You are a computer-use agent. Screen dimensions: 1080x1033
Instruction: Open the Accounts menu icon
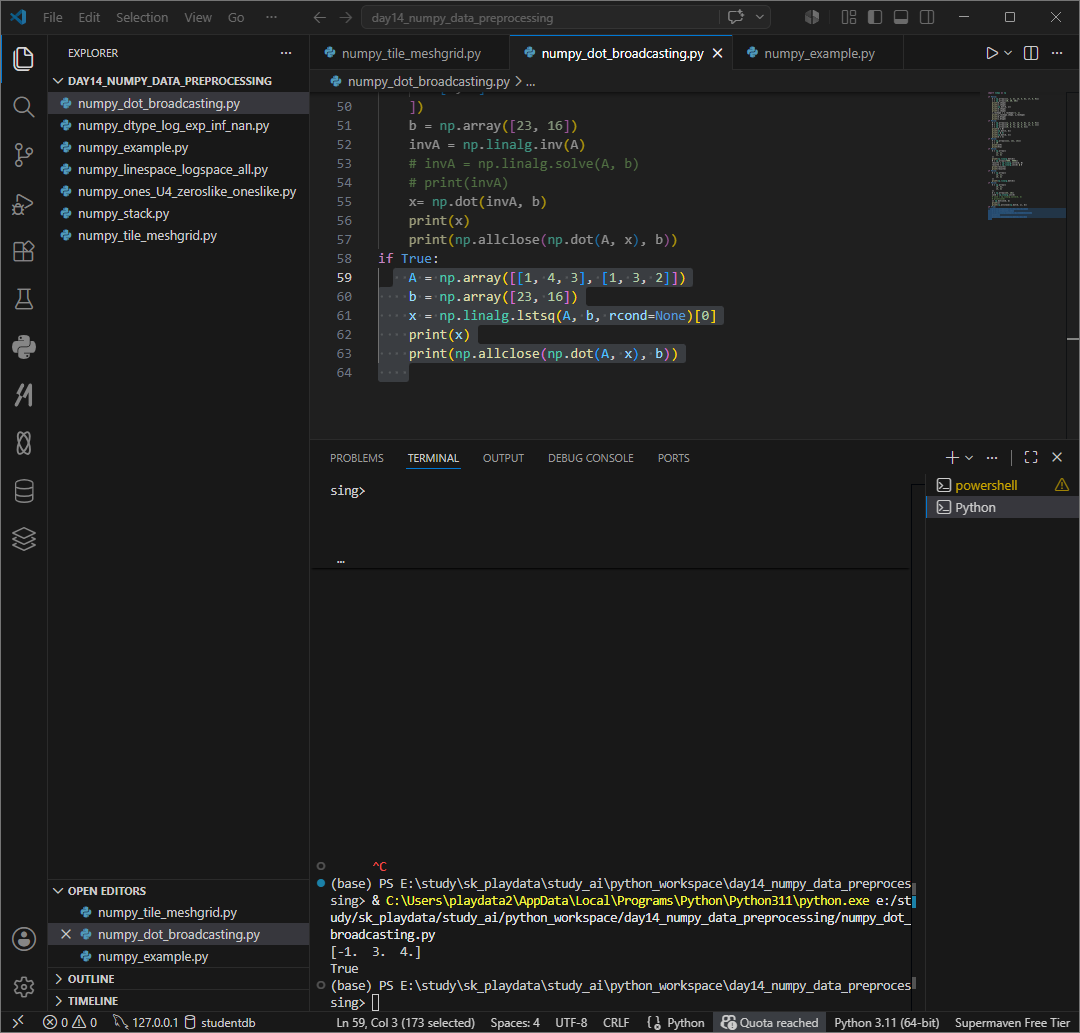click(23, 939)
